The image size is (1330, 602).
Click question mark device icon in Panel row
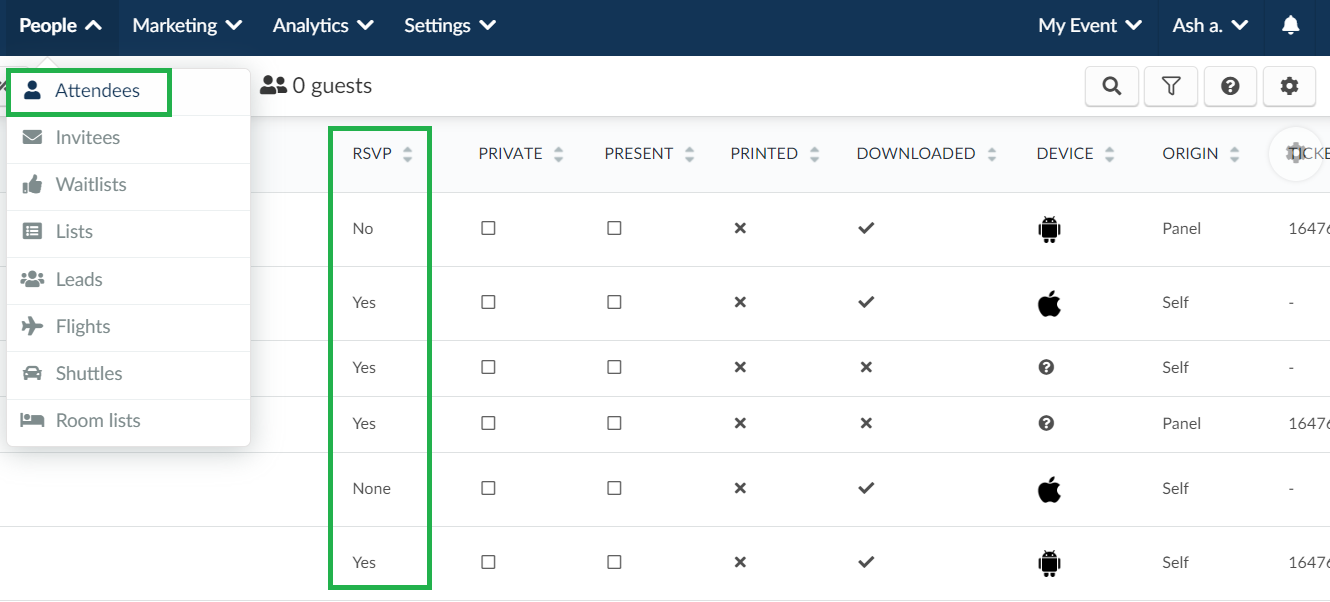pyautogui.click(x=1046, y=424)
